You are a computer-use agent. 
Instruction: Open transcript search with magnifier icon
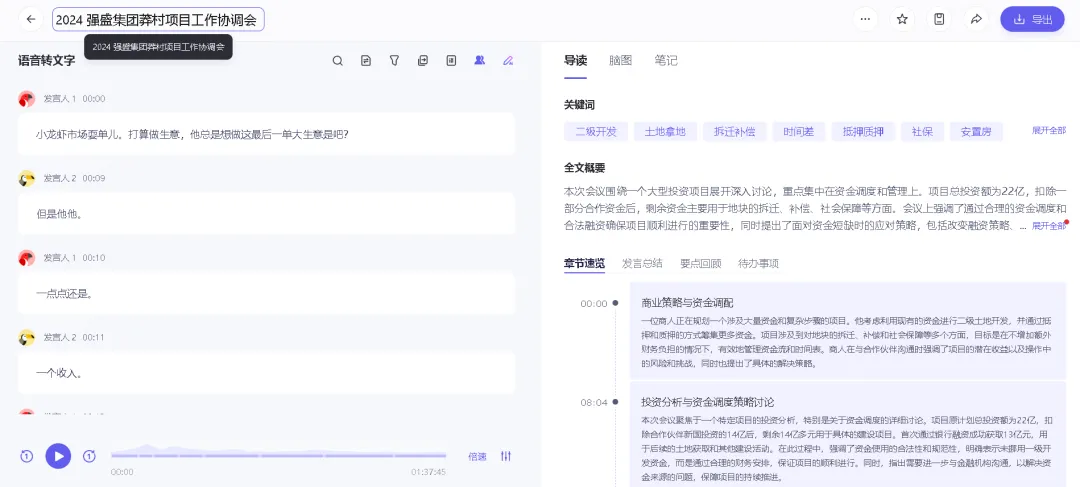click(x=338, y=61)
